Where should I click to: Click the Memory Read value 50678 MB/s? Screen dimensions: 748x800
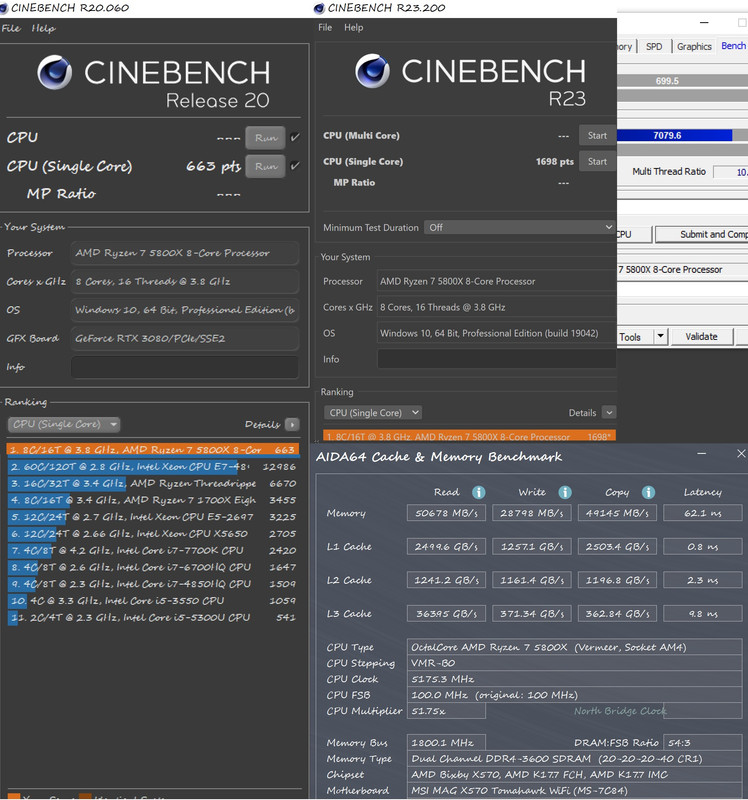[446, 513]
